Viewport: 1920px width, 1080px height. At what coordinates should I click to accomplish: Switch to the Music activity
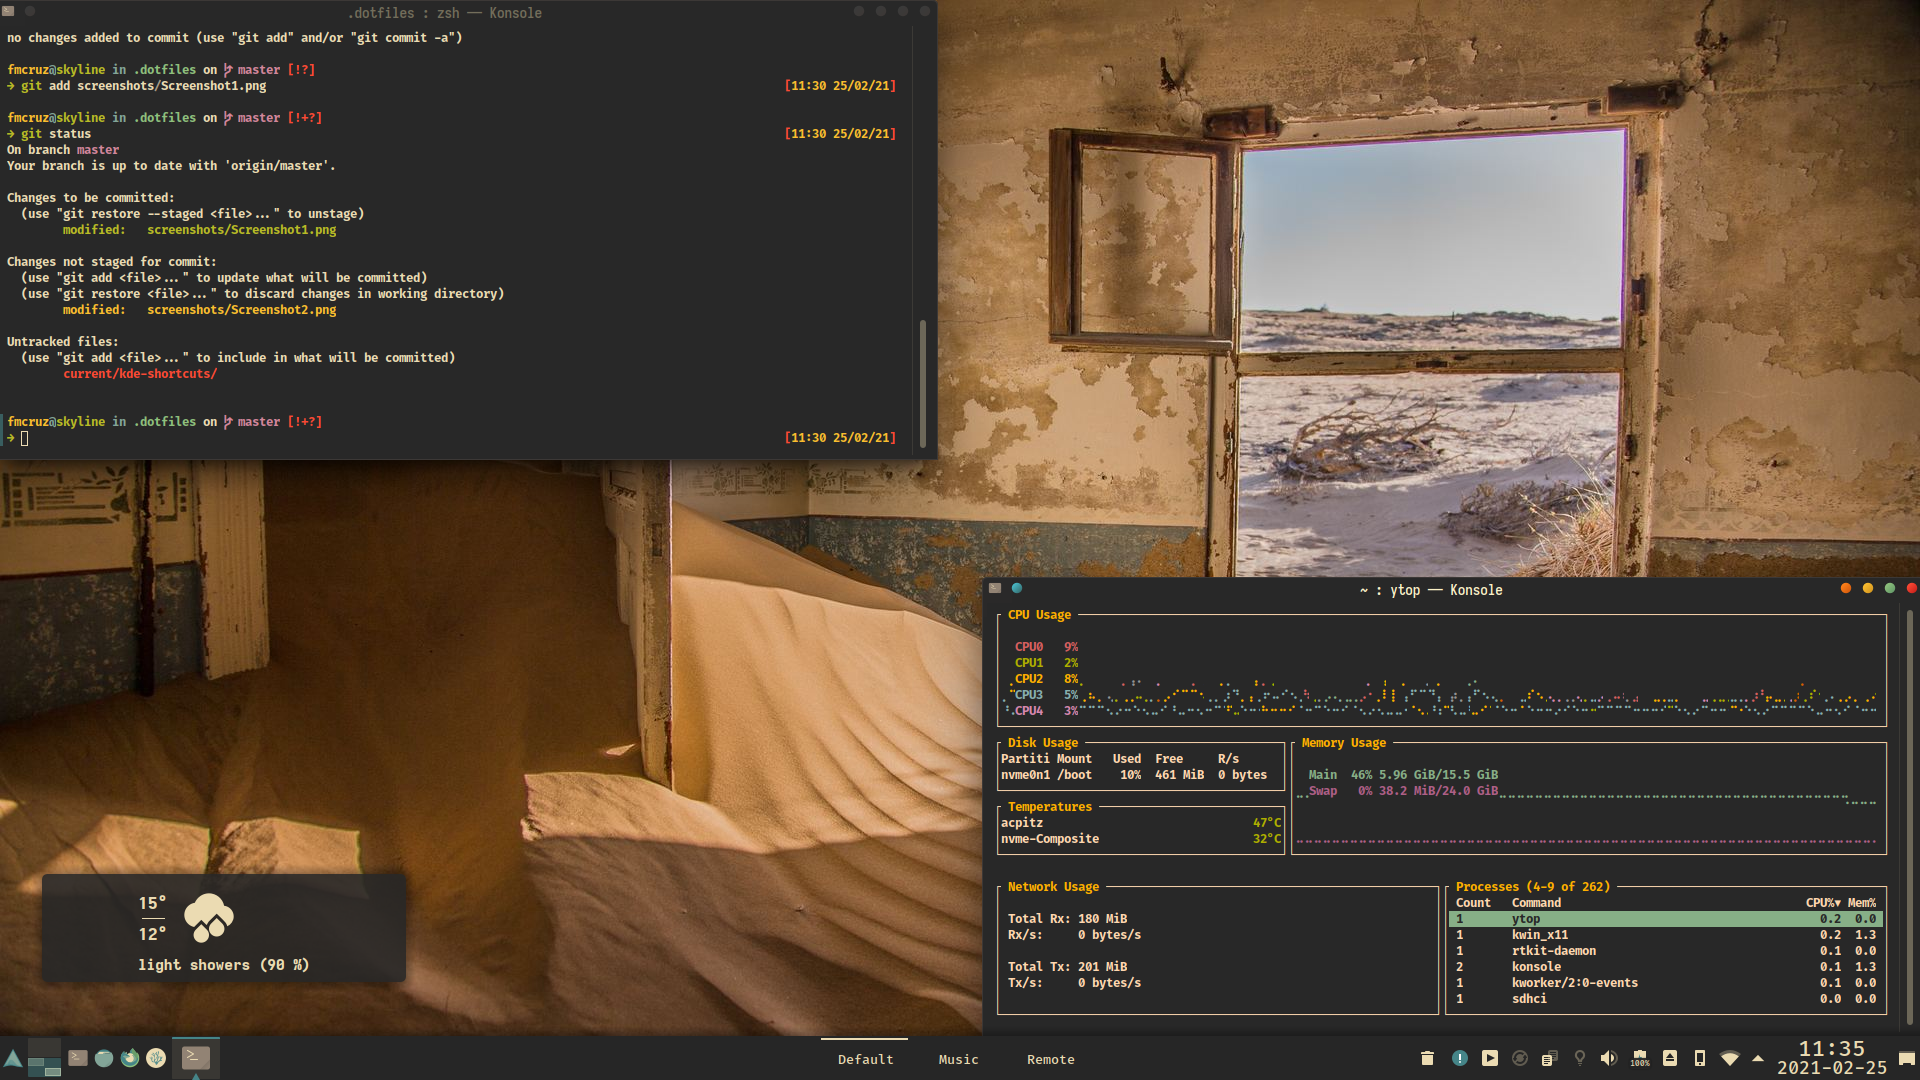[958, 1059]
